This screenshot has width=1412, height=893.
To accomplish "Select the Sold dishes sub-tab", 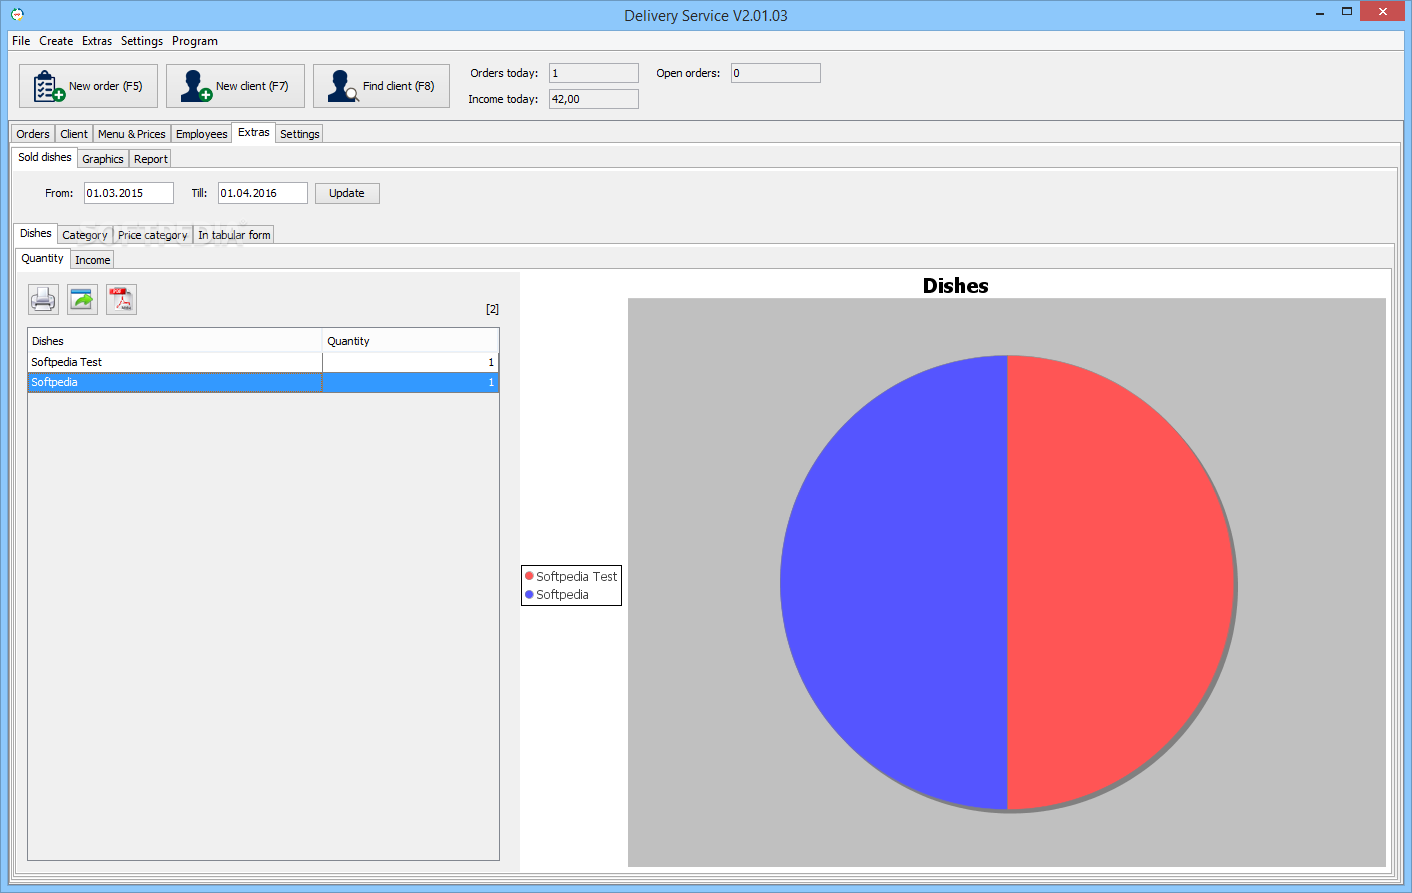I will [x=45, y=157].
